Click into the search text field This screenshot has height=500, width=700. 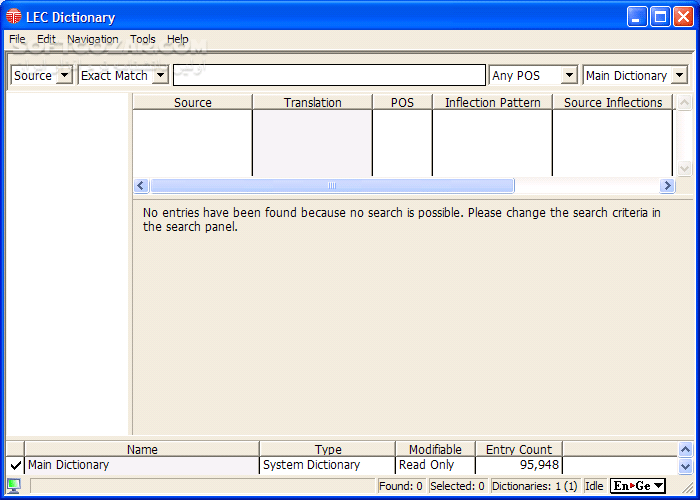(329, 76)
